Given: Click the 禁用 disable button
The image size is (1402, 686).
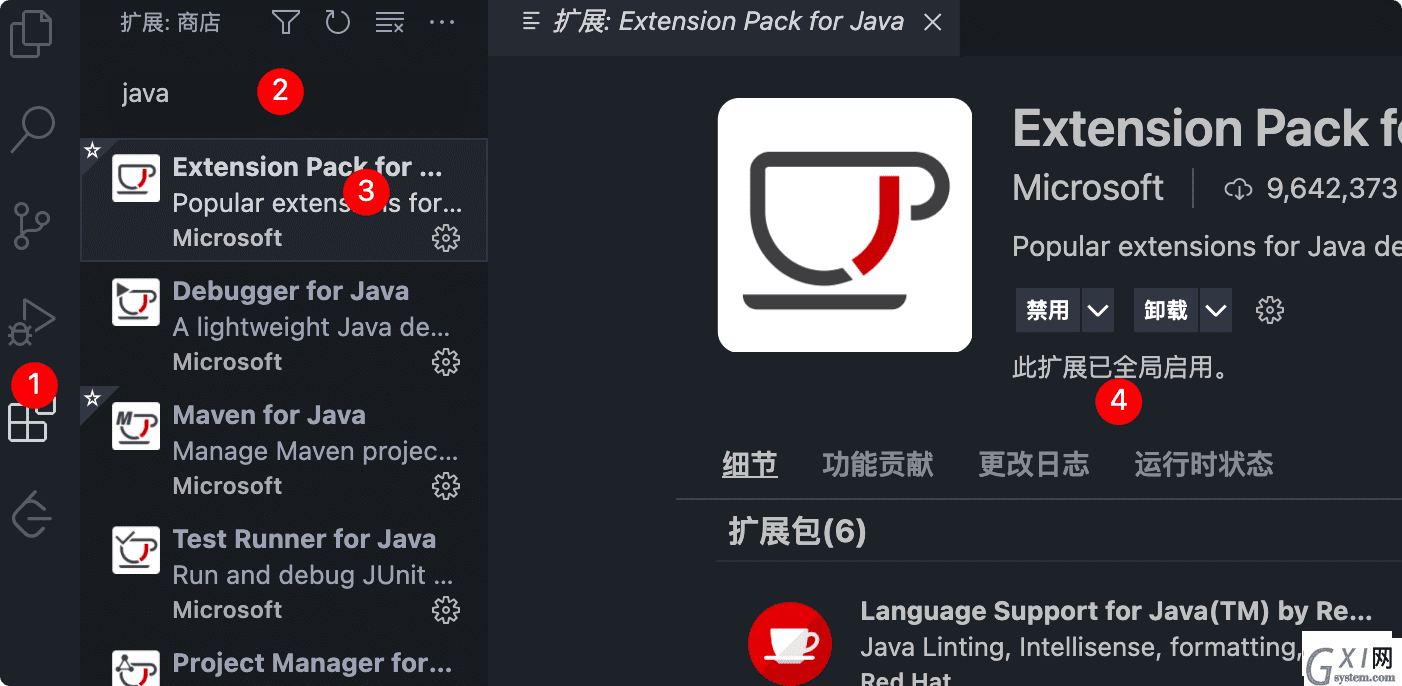Looking at the screenshot, I should [x=1047, y=310].
